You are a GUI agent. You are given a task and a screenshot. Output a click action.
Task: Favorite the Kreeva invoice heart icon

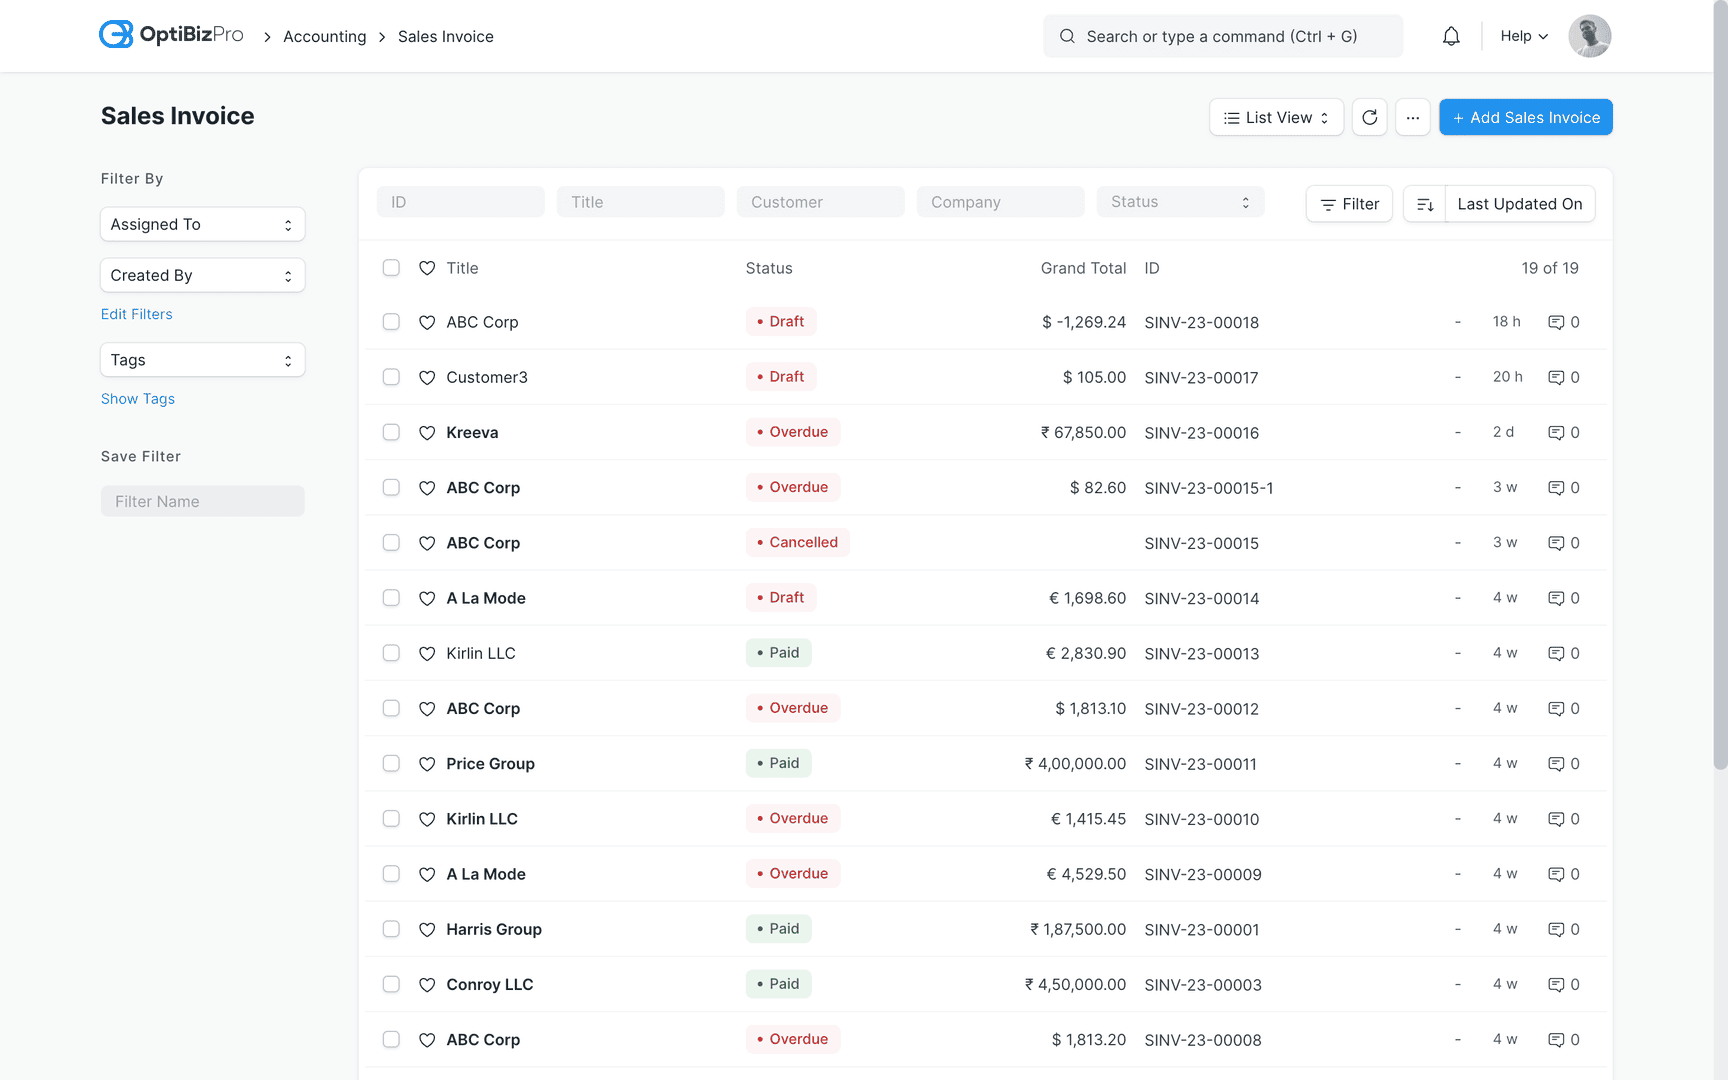[427, 432]
